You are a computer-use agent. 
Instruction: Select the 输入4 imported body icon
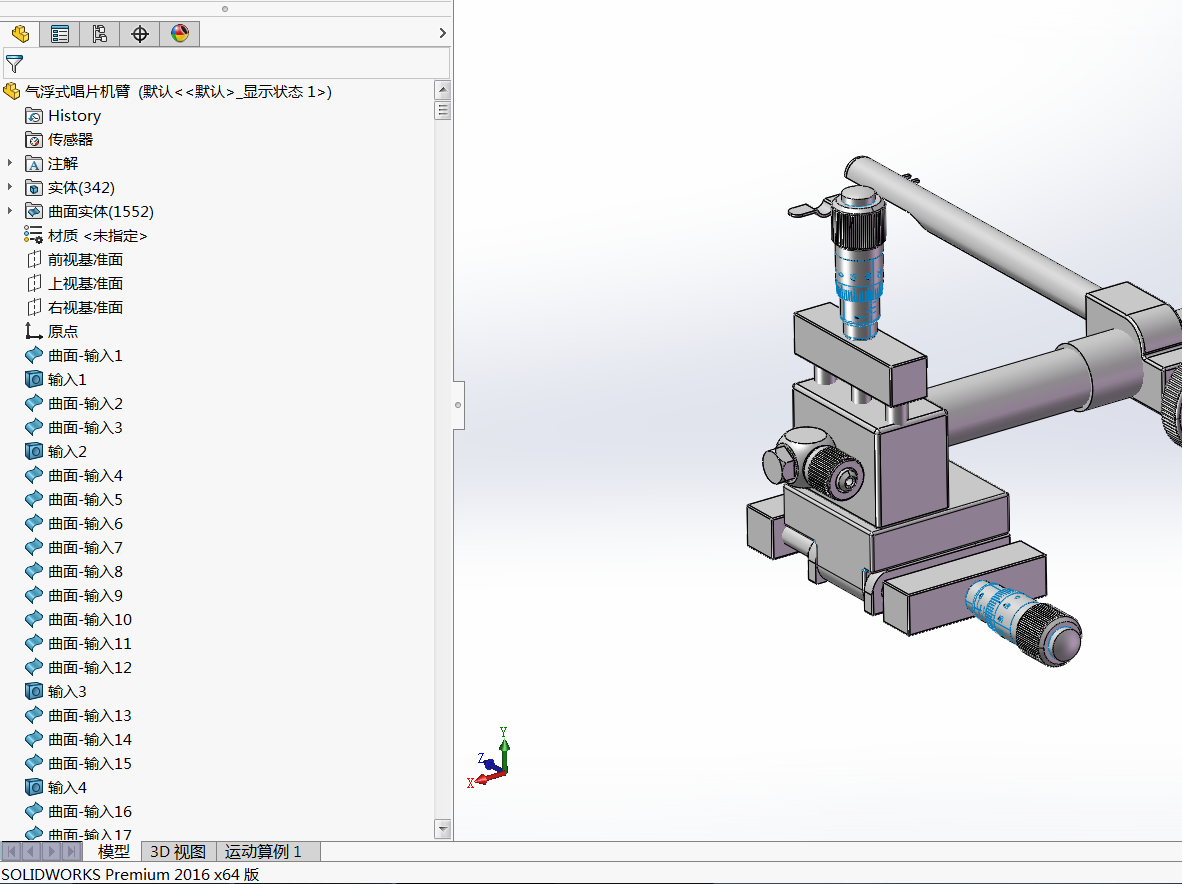34,788
